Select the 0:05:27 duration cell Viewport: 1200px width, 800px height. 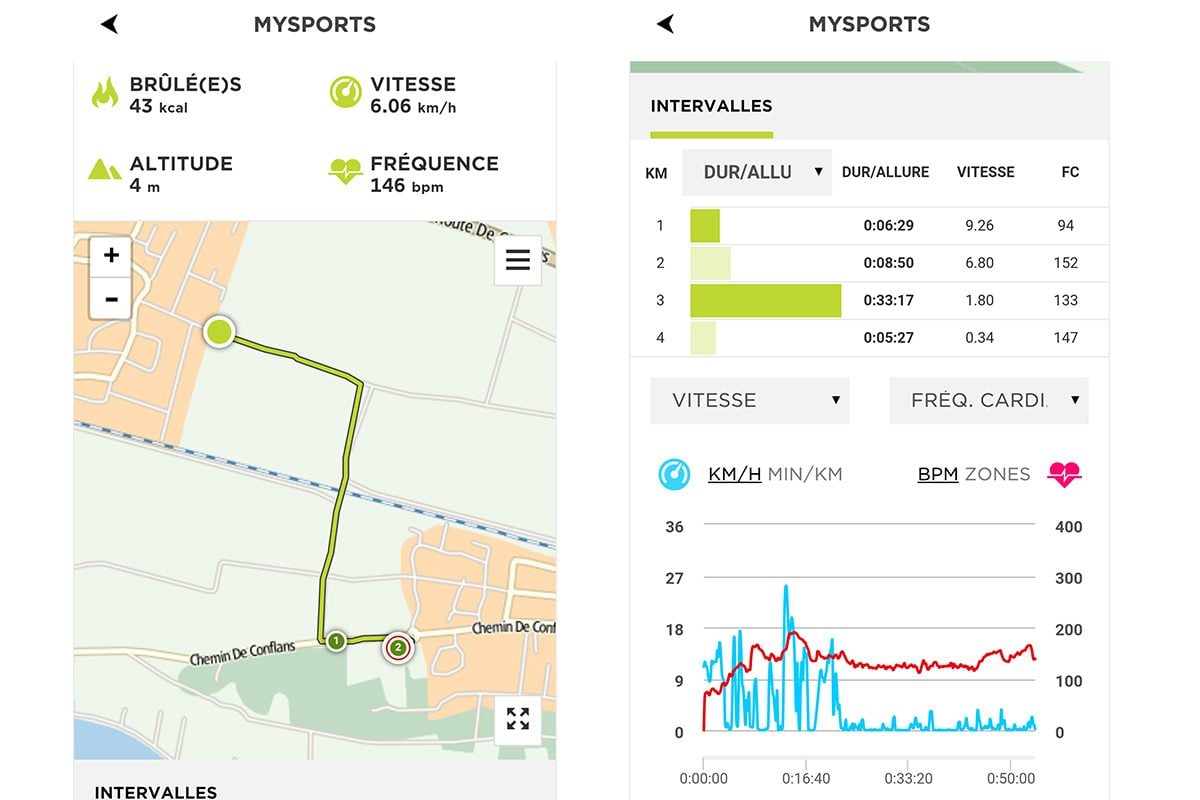(x=889, y=338)
